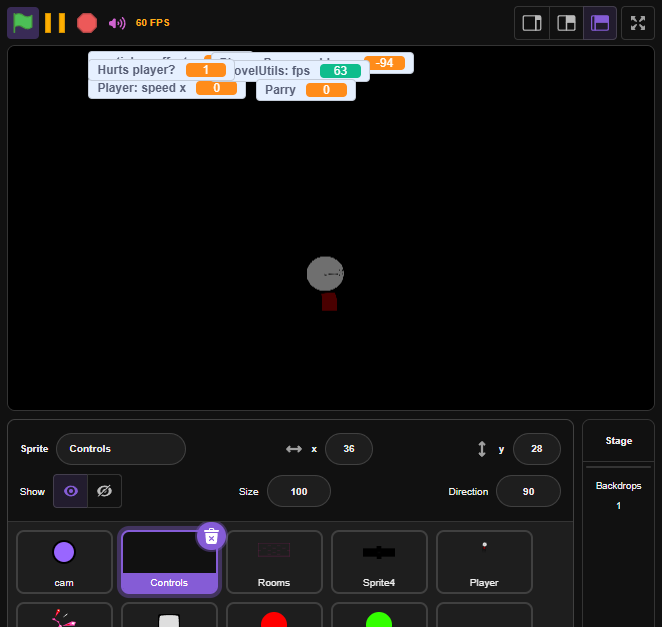This screenshot has width=662, height=627.
Task: Select the cam sprite
Action: point(64,562)
